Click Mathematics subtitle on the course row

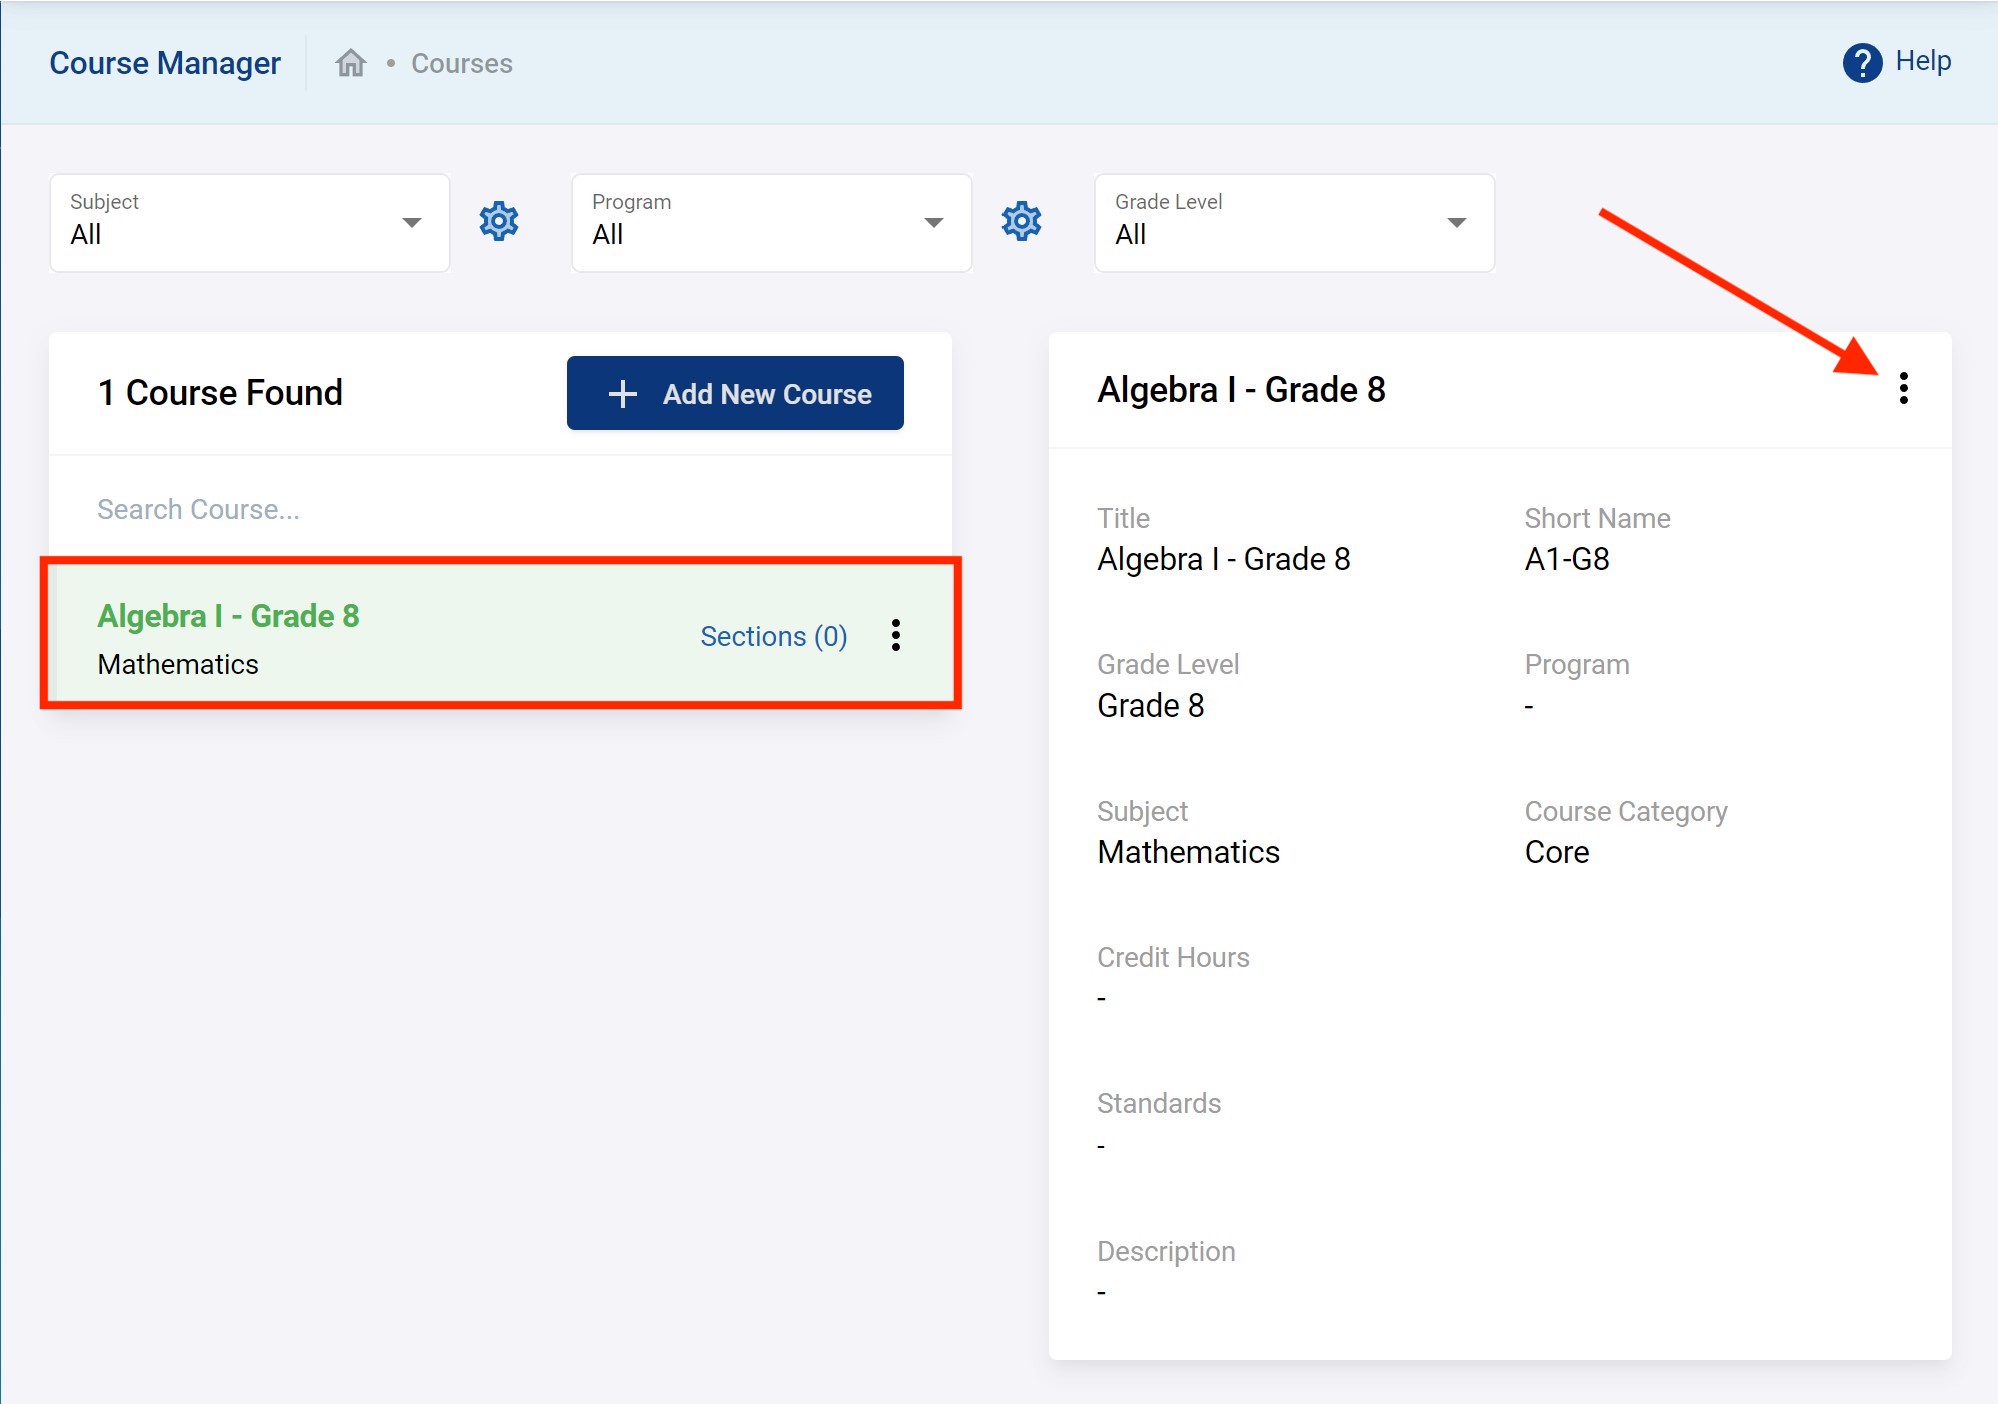(178, 664)
